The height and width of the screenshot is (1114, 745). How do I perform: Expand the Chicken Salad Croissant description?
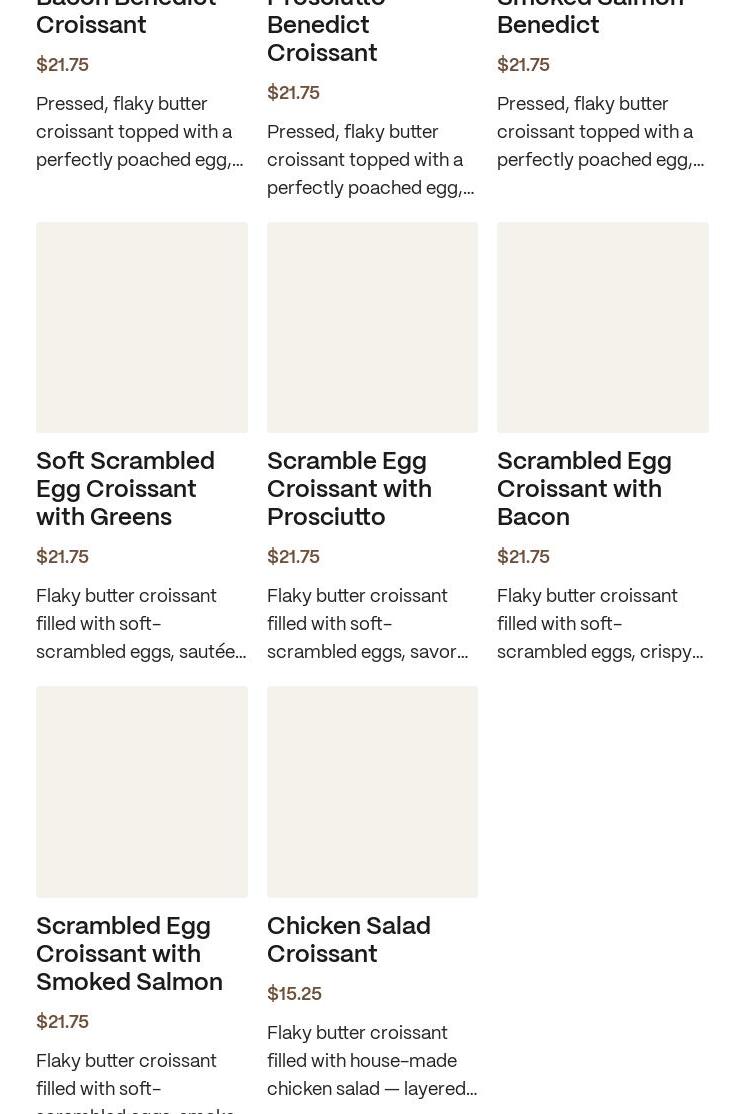(371, 1060)
